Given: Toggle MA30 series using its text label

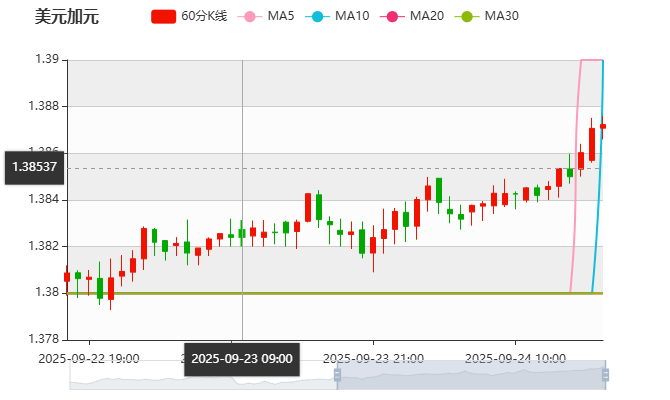Looking at the screenshot, I should coord(501,17).
